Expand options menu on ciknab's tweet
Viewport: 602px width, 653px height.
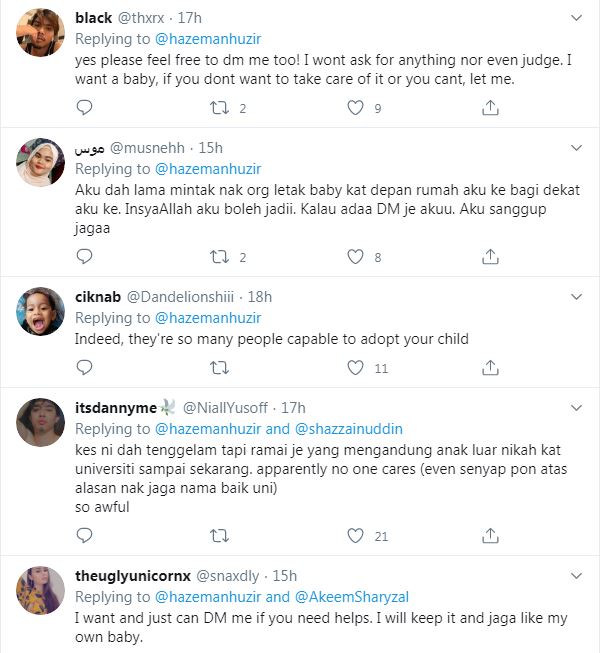[577, 296]
